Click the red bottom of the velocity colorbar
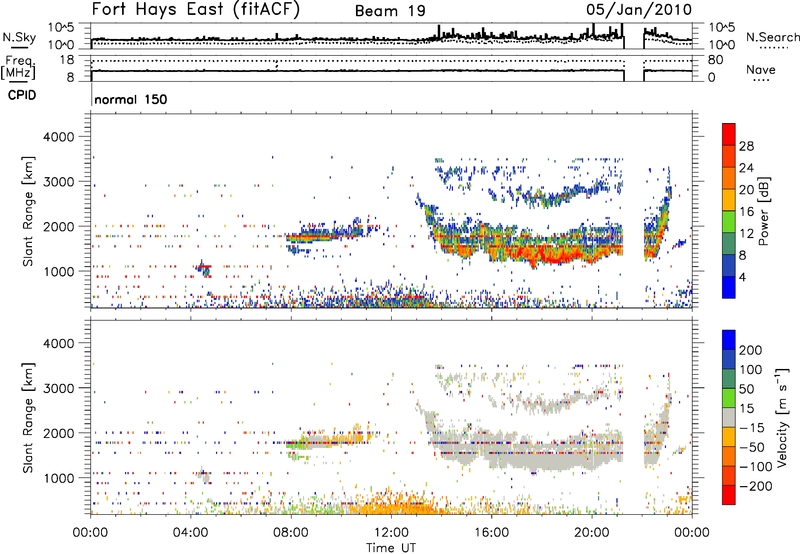Screen dimensions: 800x554 (729, 495)
